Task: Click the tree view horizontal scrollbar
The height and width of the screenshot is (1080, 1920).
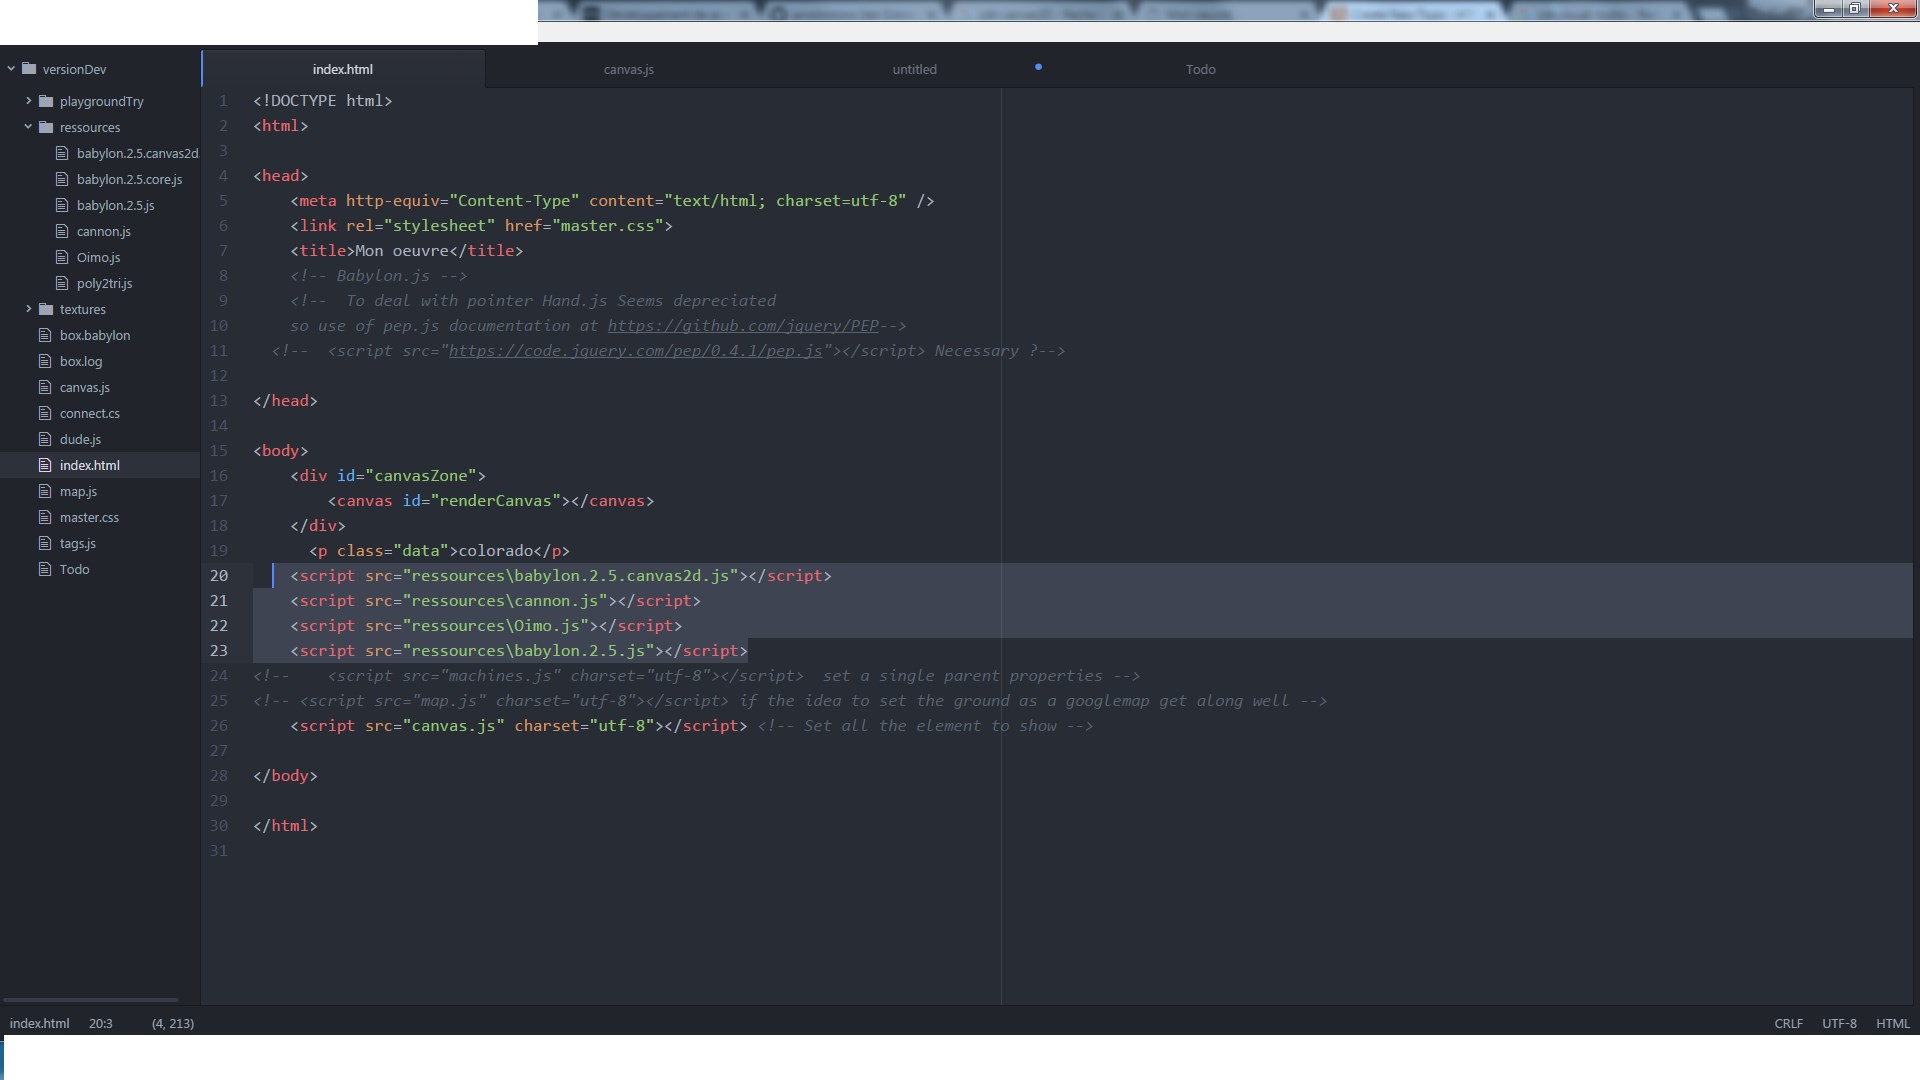Action: tap(91, 1000)
